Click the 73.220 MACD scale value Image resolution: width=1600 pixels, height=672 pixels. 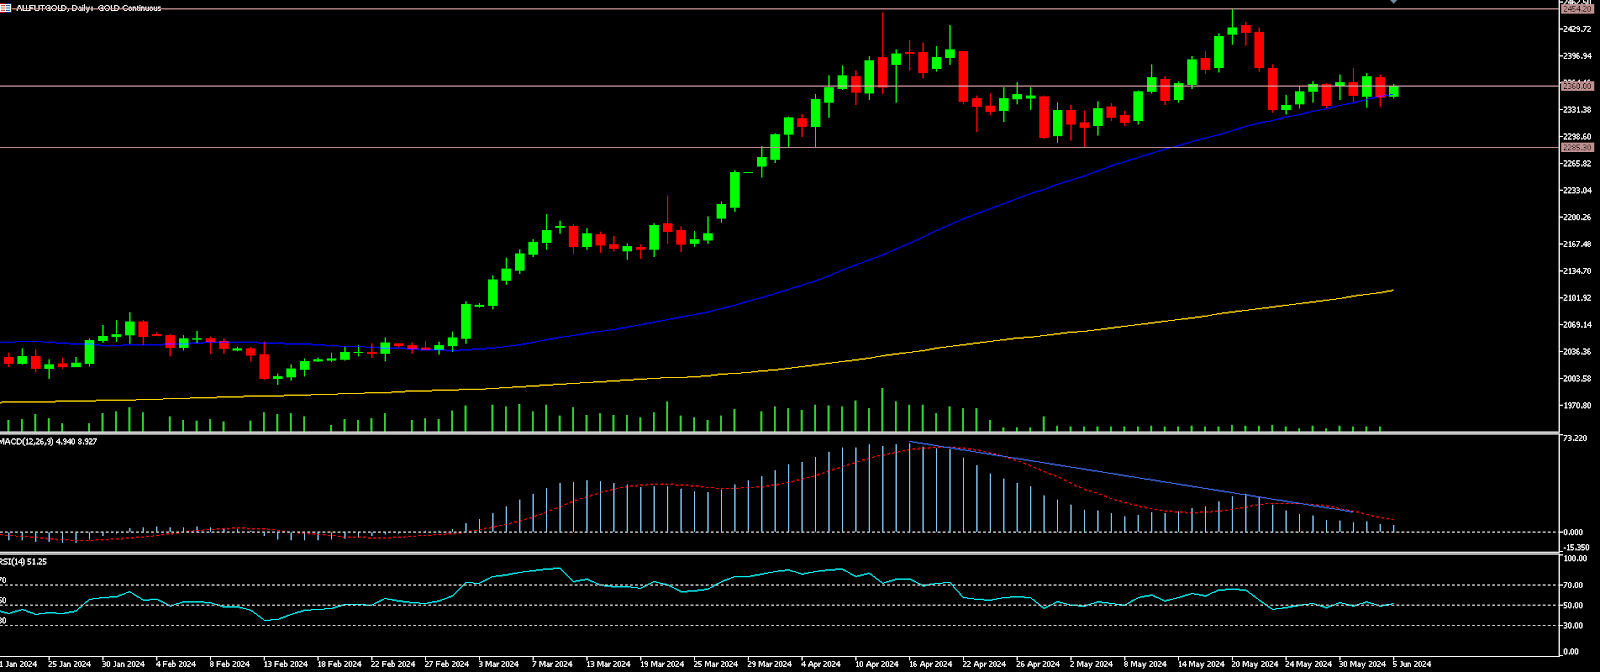point(1575,439)
